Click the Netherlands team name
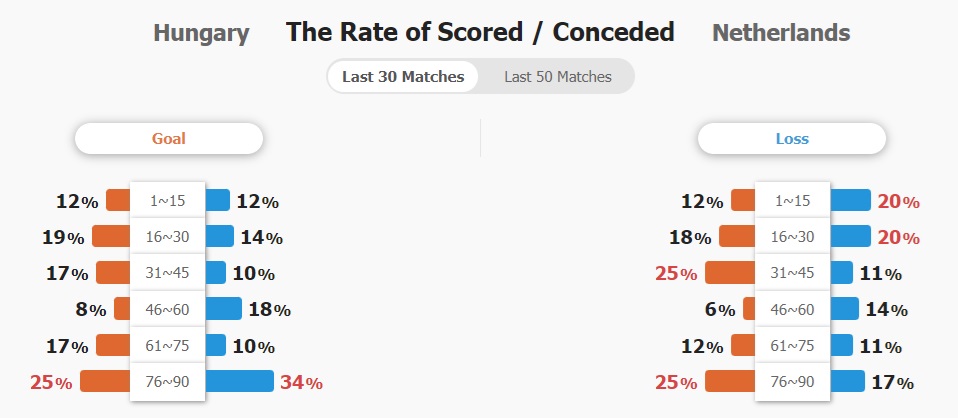This screenshot has width=958, height=418. click(x=781, y=33)
